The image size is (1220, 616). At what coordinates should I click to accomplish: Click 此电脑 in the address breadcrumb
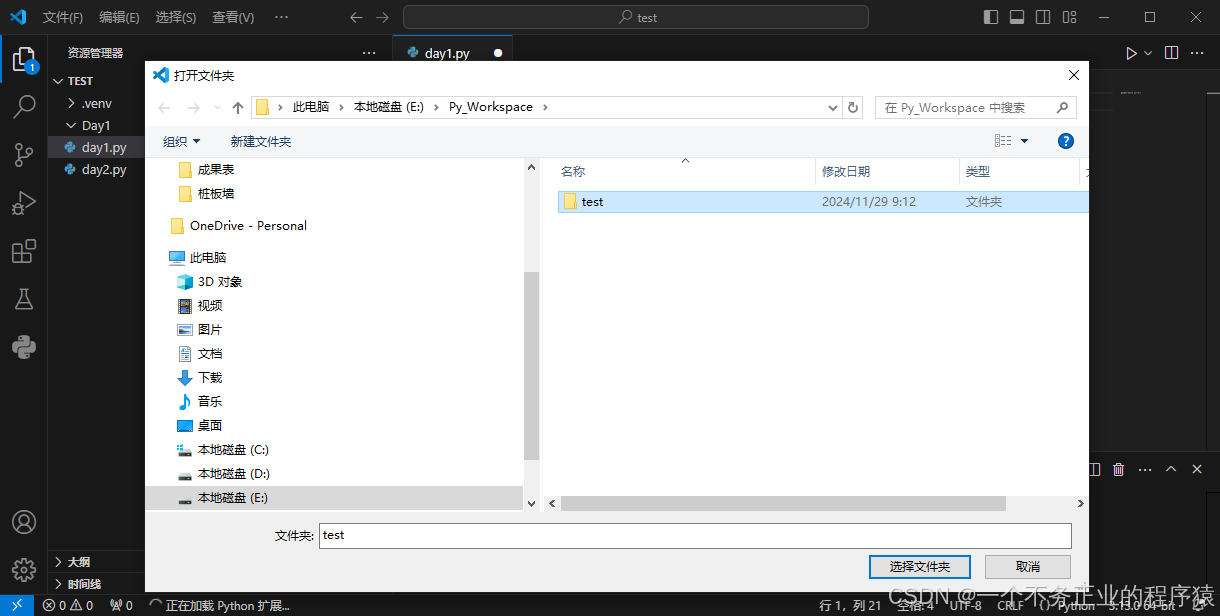[x=310, y=107]
